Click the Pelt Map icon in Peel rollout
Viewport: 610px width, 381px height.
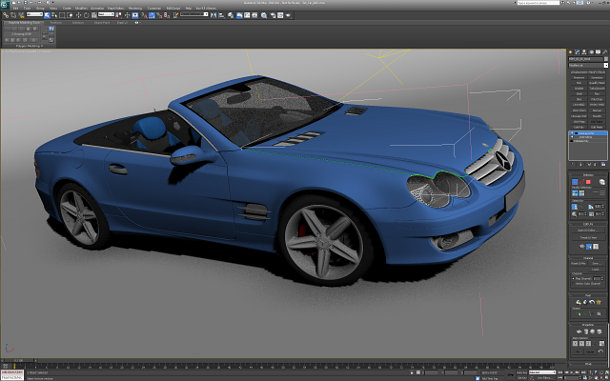[x=599, y=302]
